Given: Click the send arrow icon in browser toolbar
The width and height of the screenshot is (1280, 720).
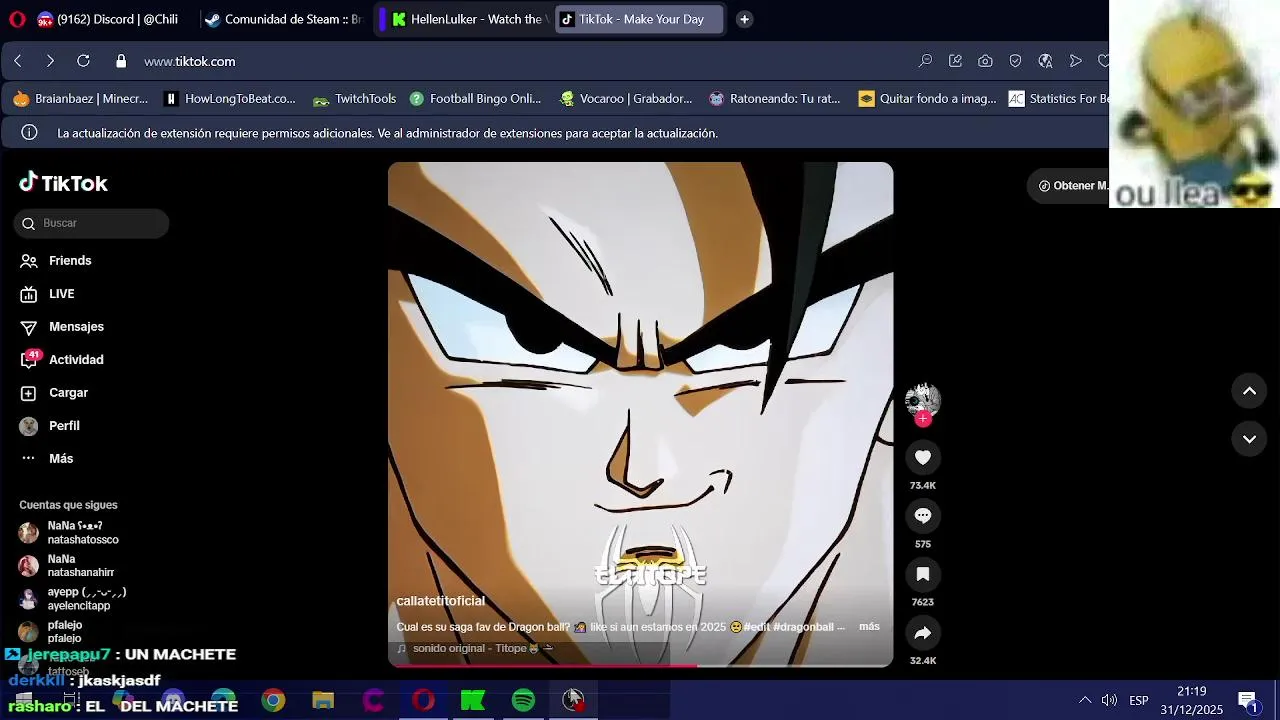Looking at the screenshot, I should pos(1075,61).
